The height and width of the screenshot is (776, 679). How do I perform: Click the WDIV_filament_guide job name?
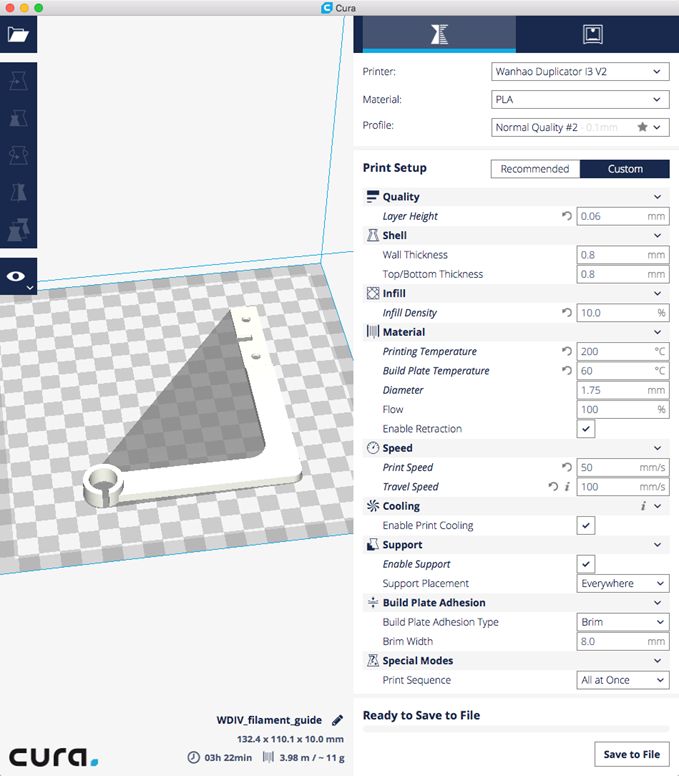pos(269,720)
